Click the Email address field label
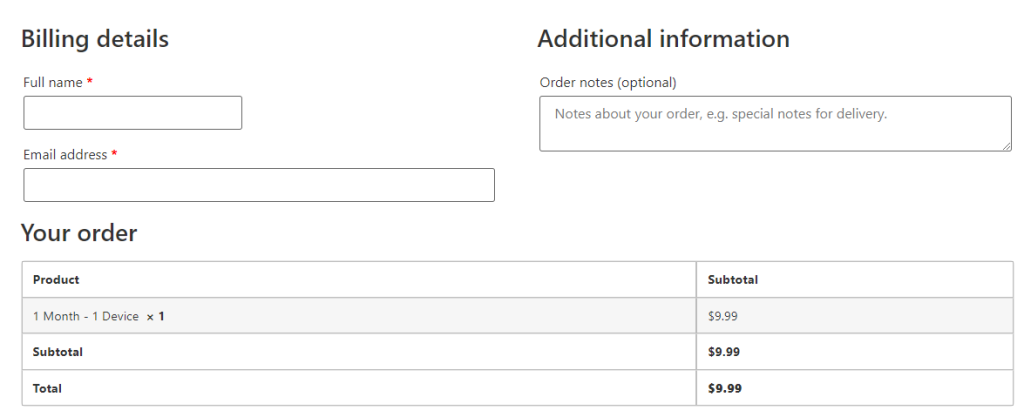Image resolution: width=1024 pixels, height=417 pixels. [64, 155]
